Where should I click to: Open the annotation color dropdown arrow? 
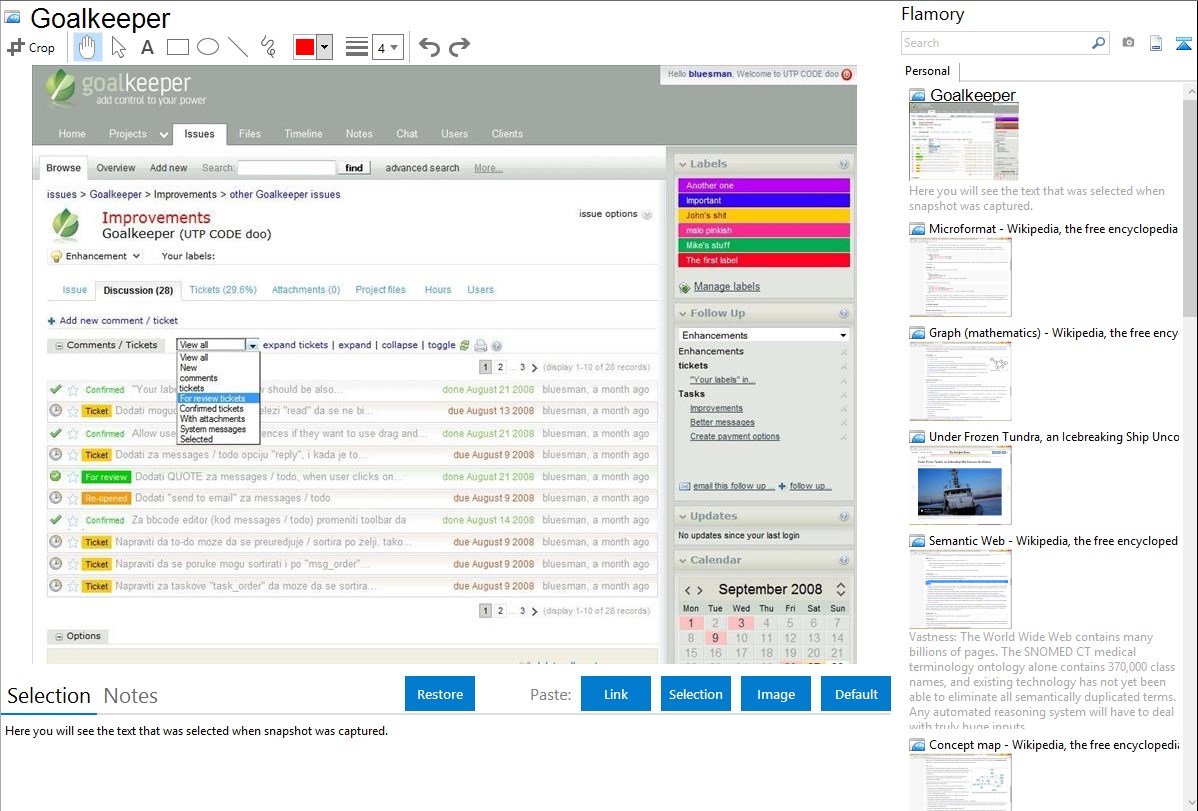click(x=325, y=47)
